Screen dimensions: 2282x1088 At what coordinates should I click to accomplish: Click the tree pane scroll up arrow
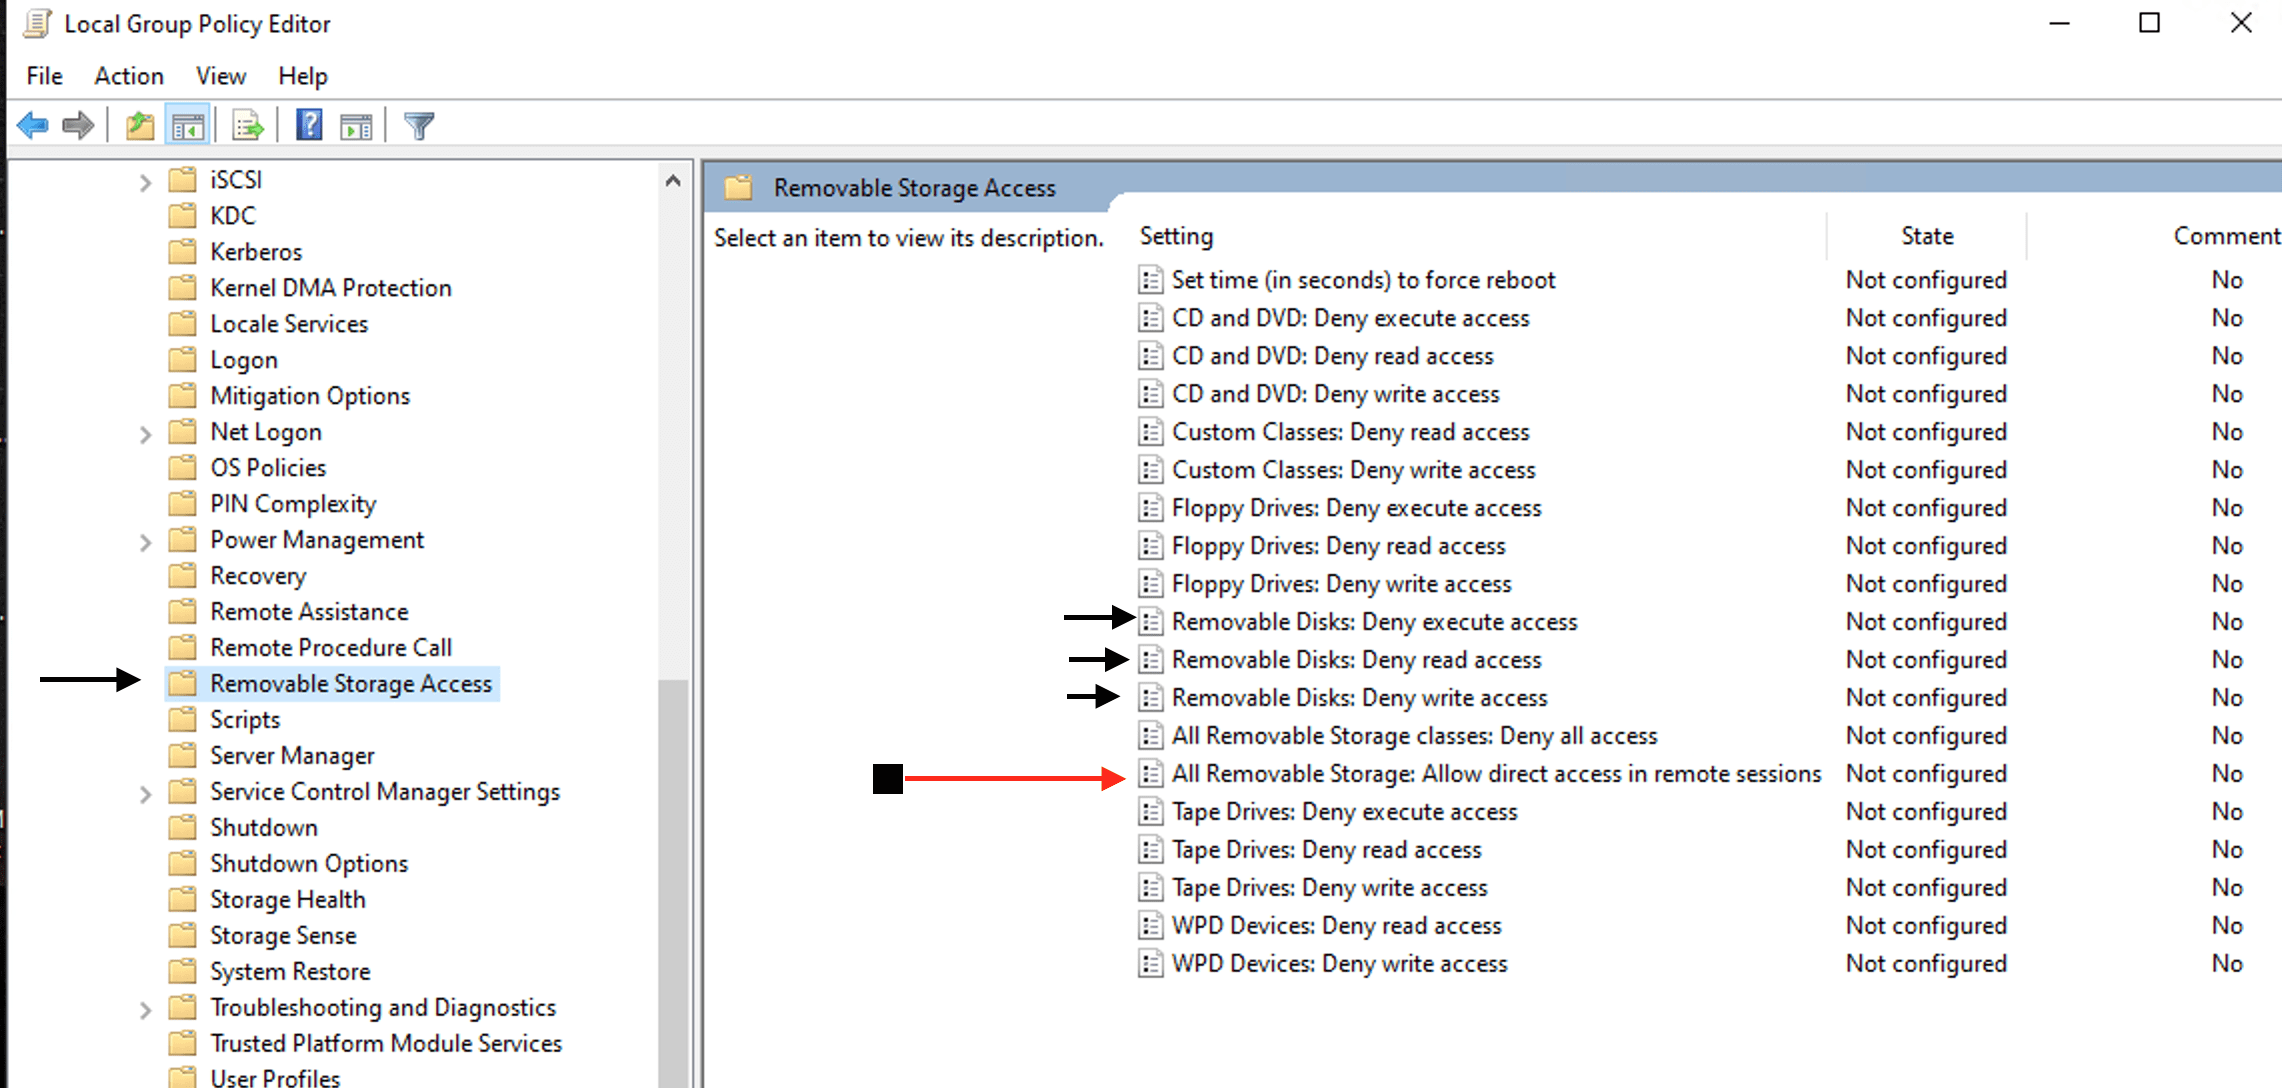click(673, 181)
